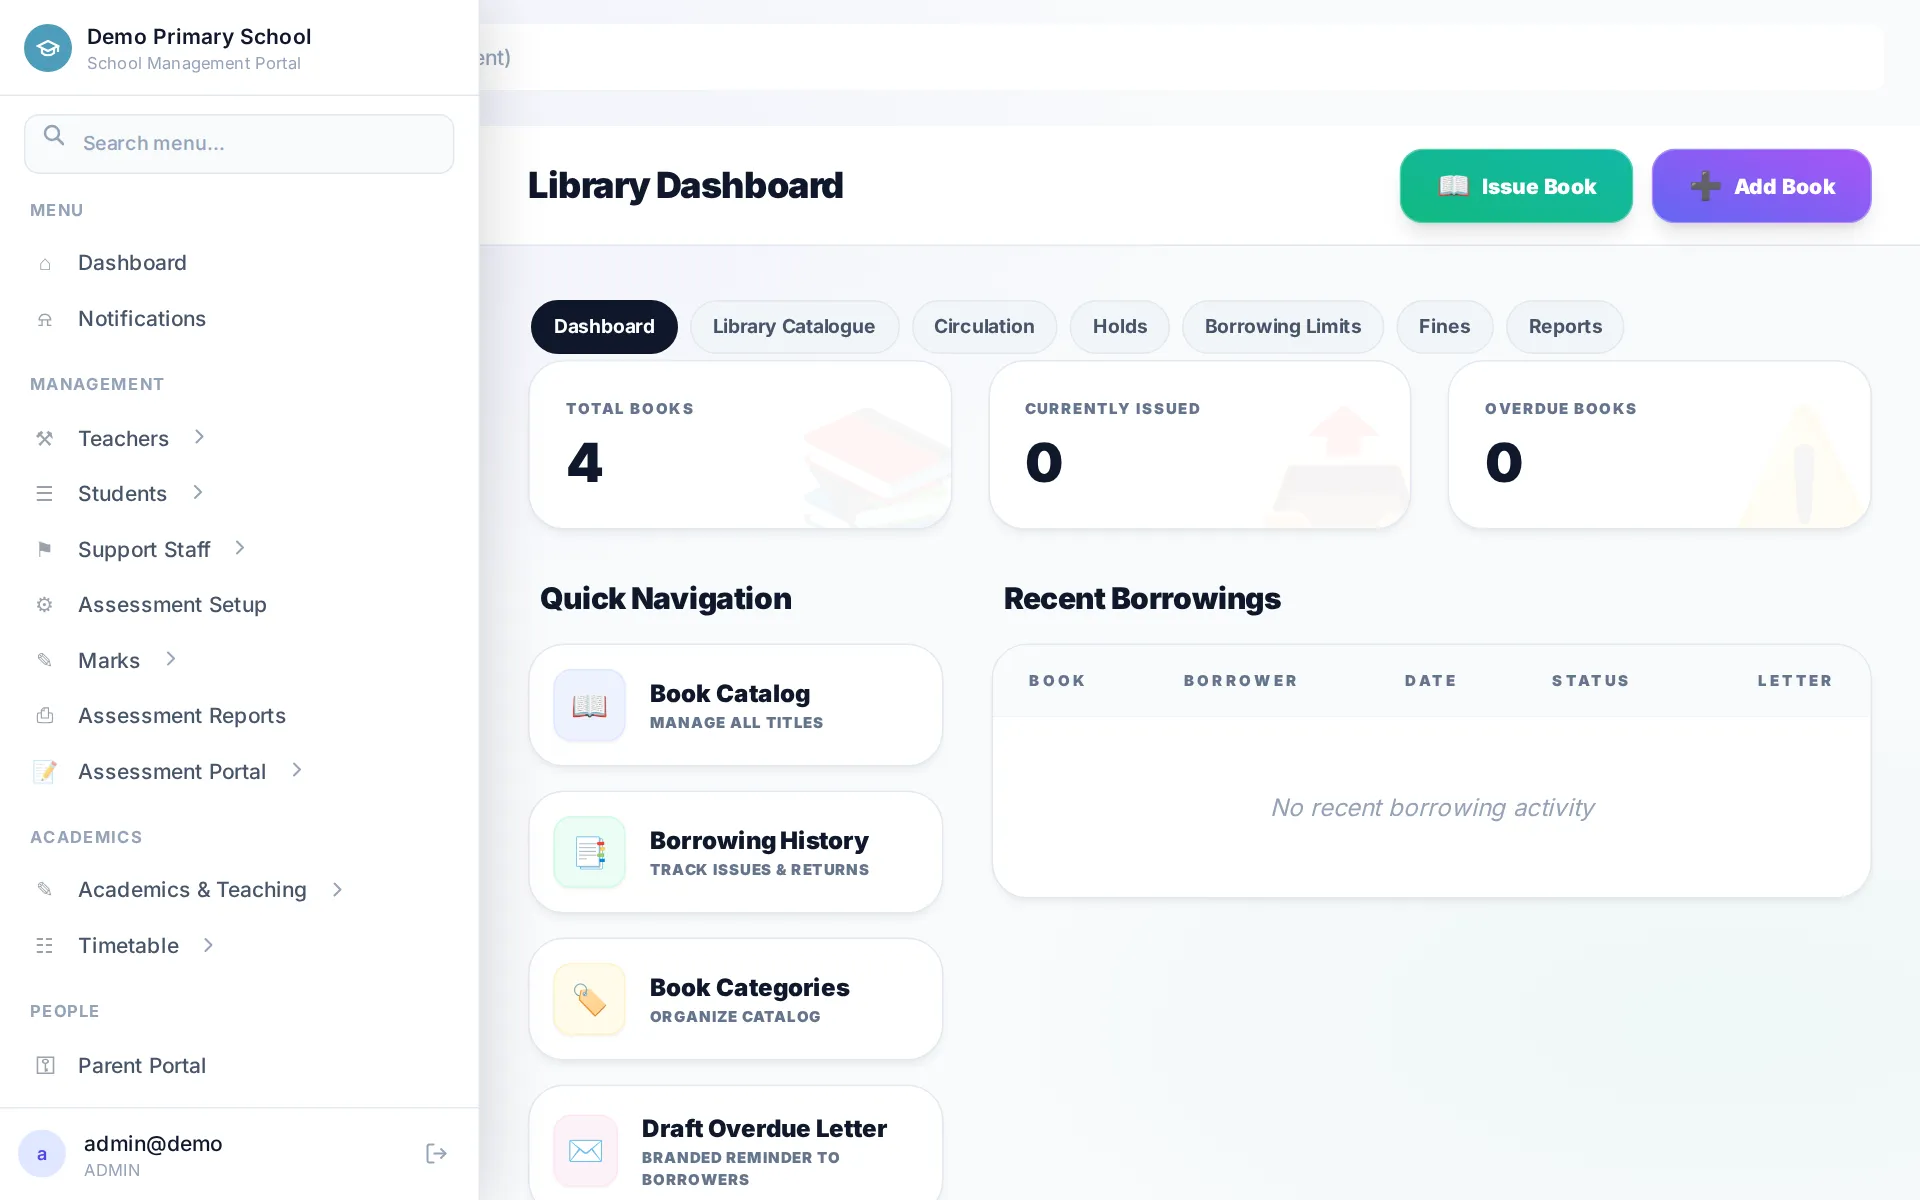
Task: Click the bell icon beside Notifications
Action: point(45,320)
